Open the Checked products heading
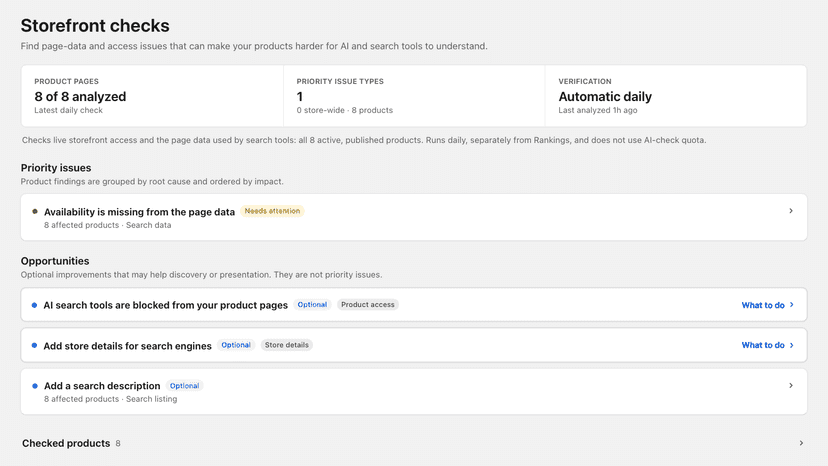Viewport: 828px width, 466px height. (66, 443)
